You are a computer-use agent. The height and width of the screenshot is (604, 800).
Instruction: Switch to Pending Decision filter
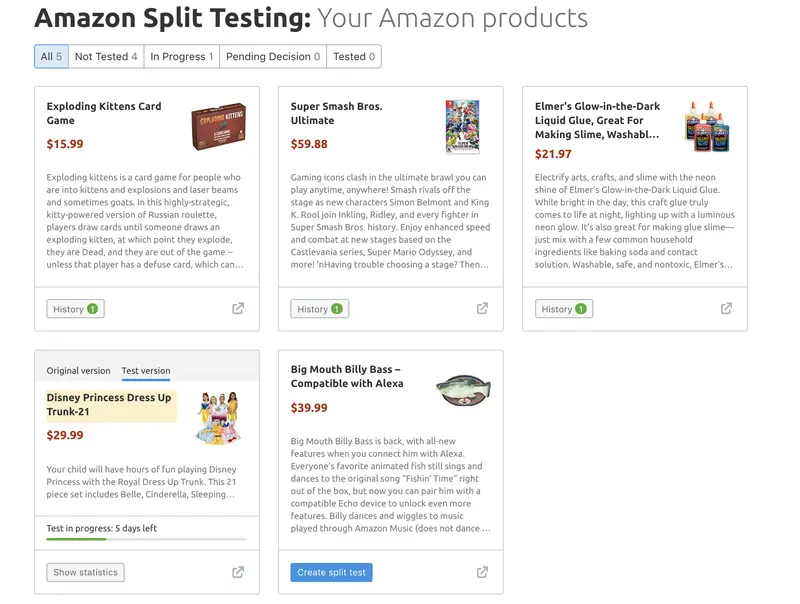click(x=272, y=57)
